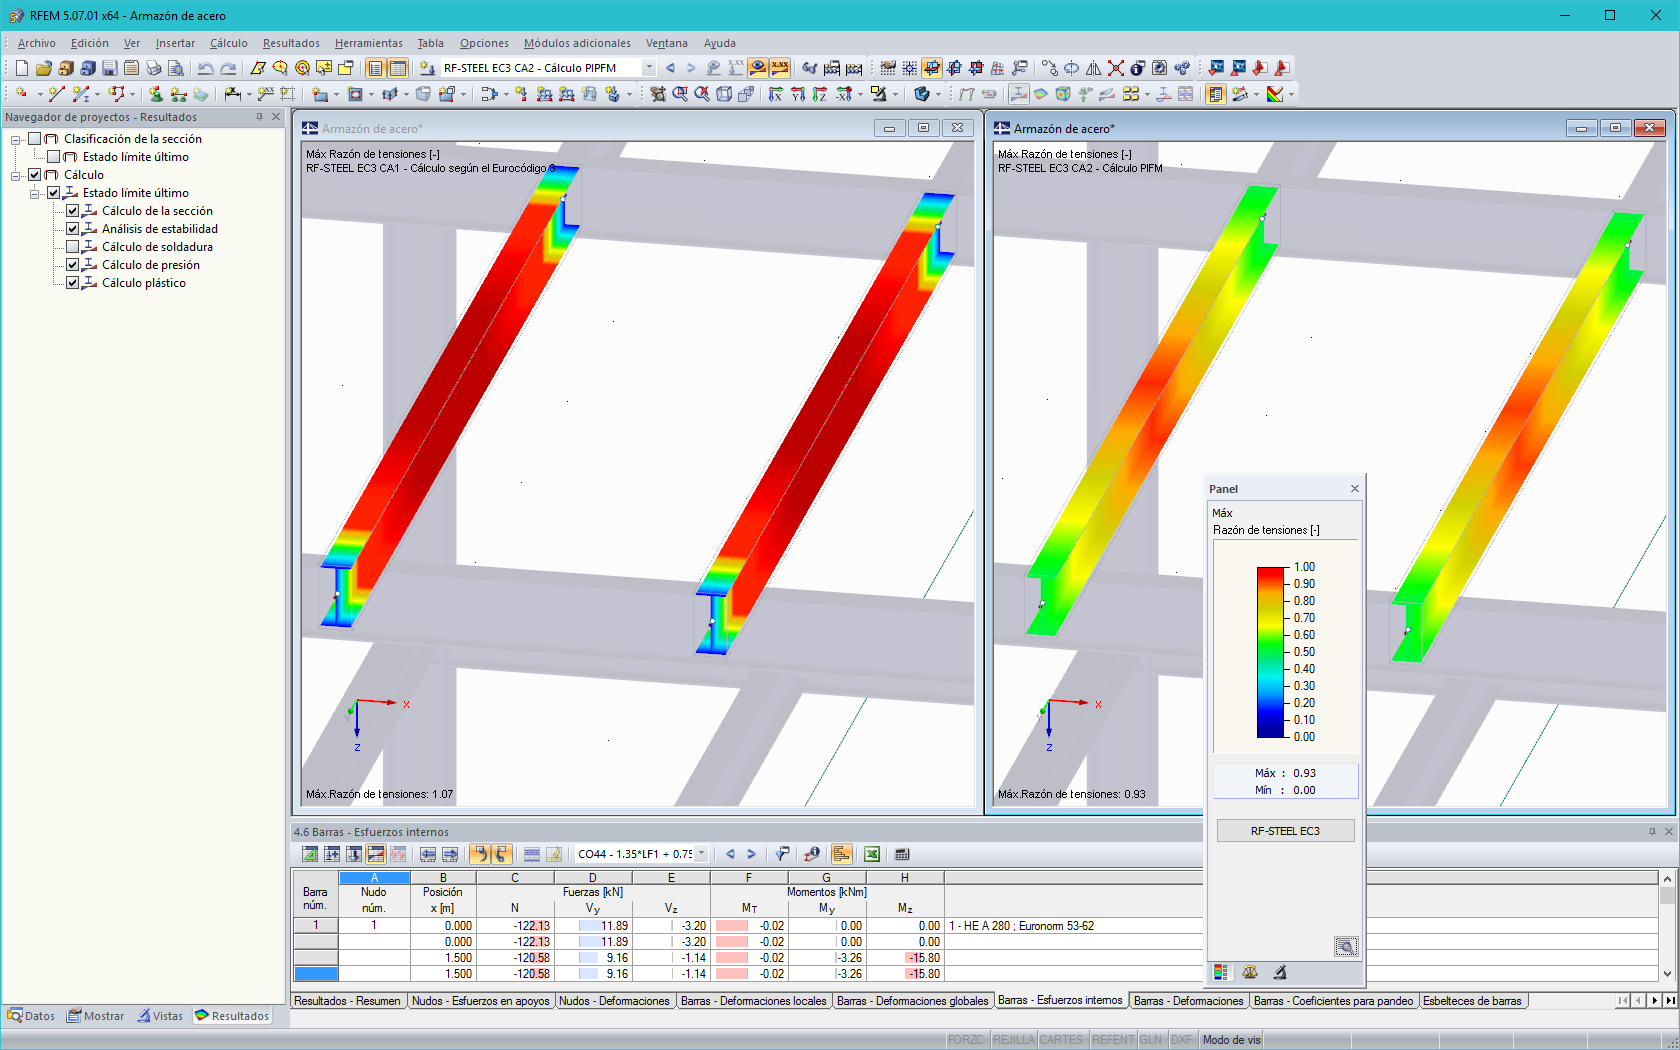Switch to the Barras - Deformaciones tab

point(1188,1000)
